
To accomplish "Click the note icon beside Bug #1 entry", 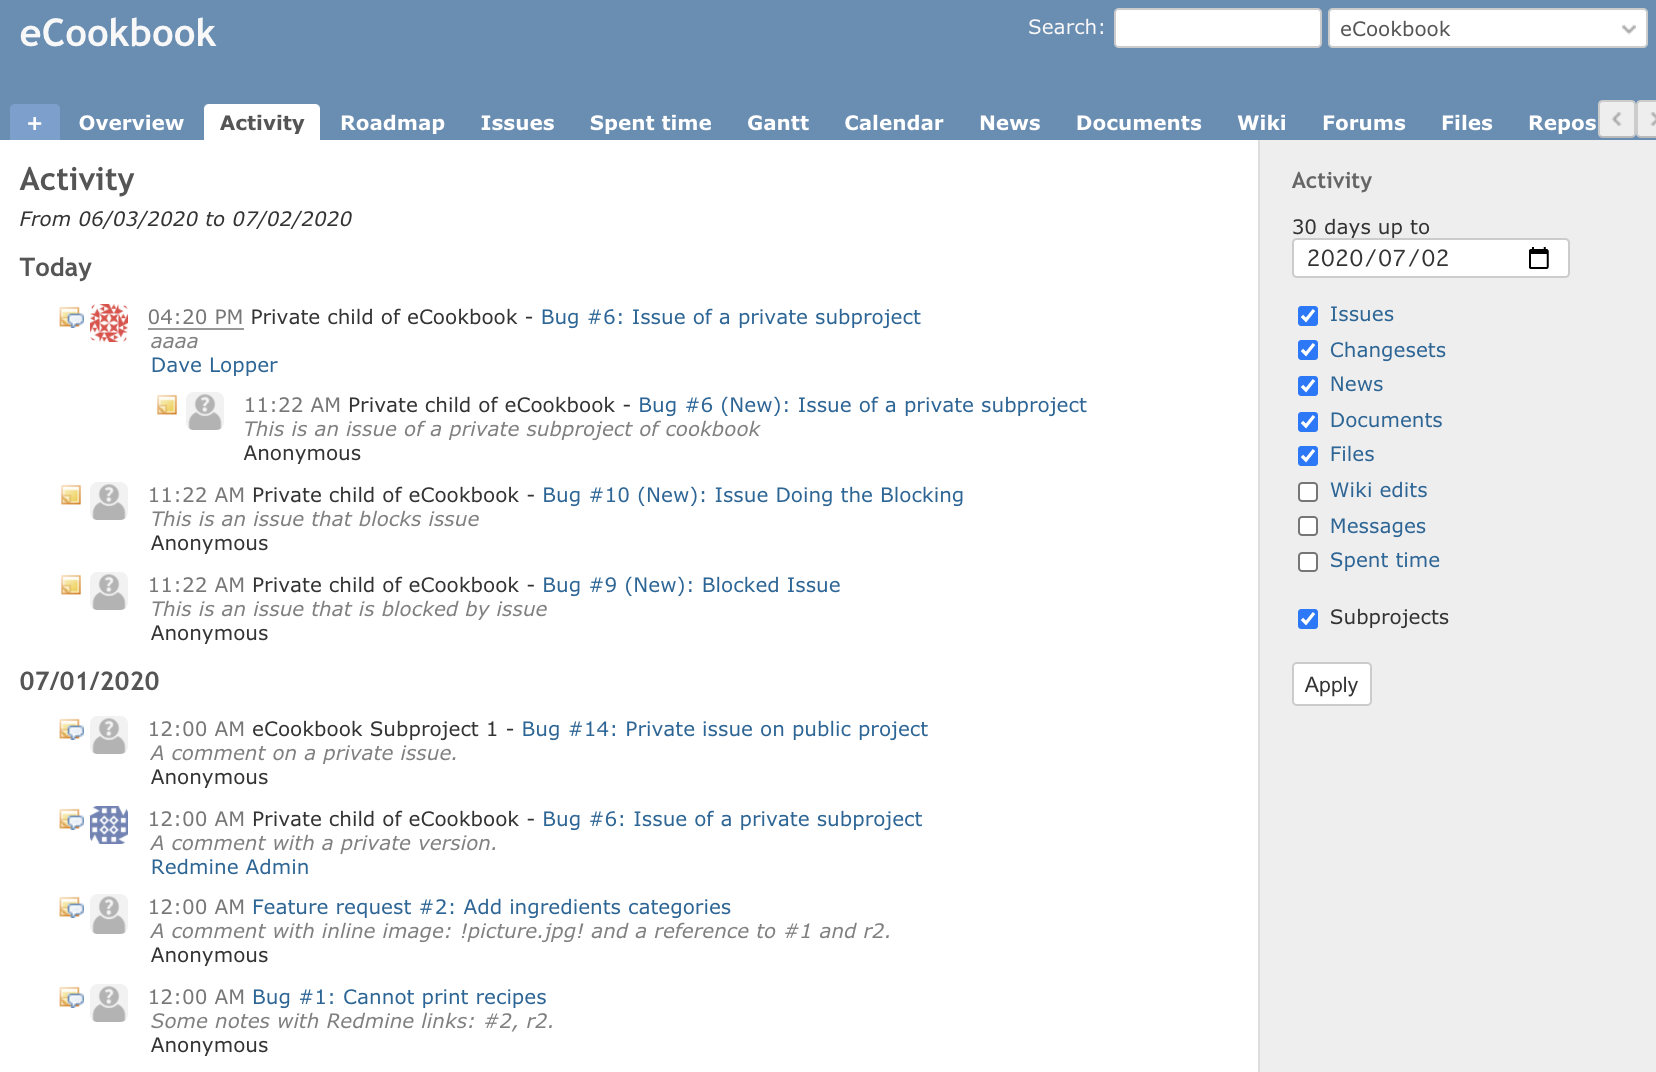I will pos(71,998).
